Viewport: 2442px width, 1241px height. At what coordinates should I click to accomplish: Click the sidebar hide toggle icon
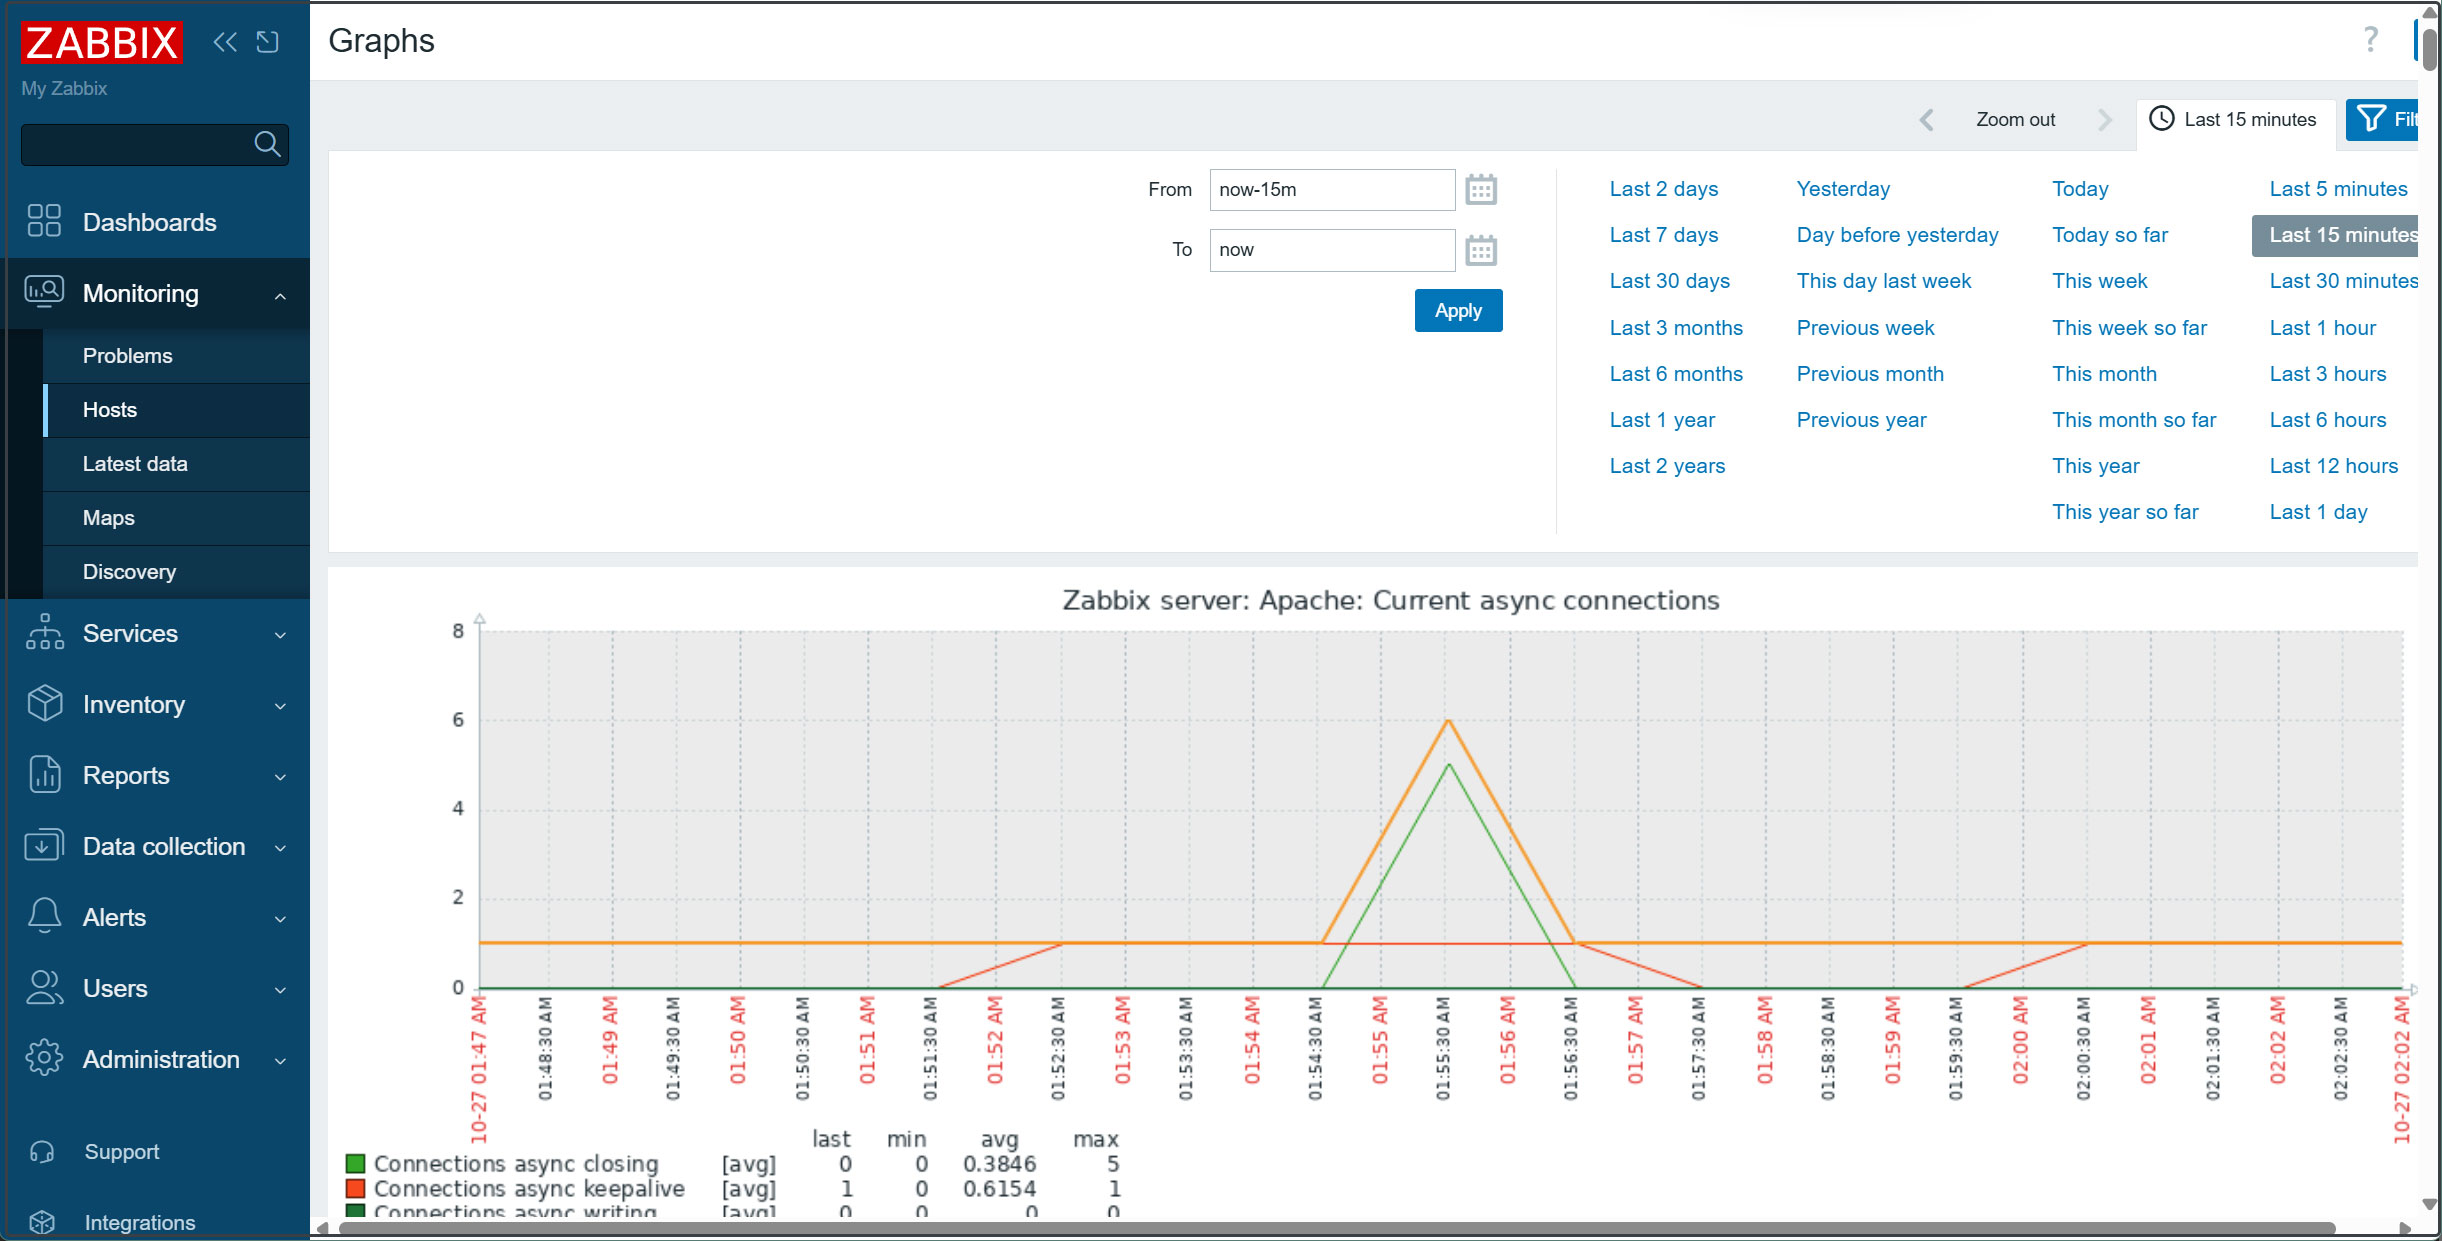point(267,42)
